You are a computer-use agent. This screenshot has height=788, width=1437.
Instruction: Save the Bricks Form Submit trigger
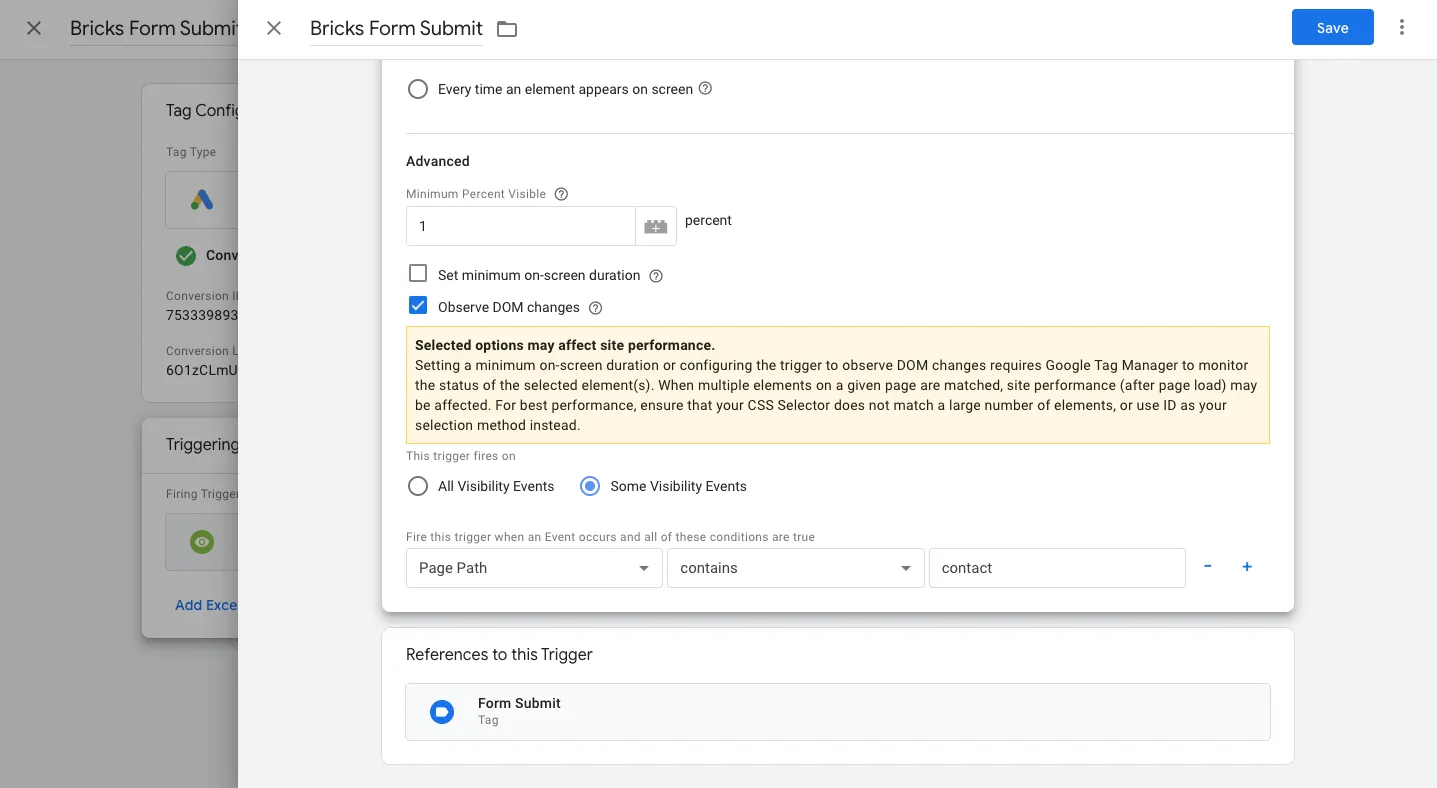click(x=1332, y=27)
